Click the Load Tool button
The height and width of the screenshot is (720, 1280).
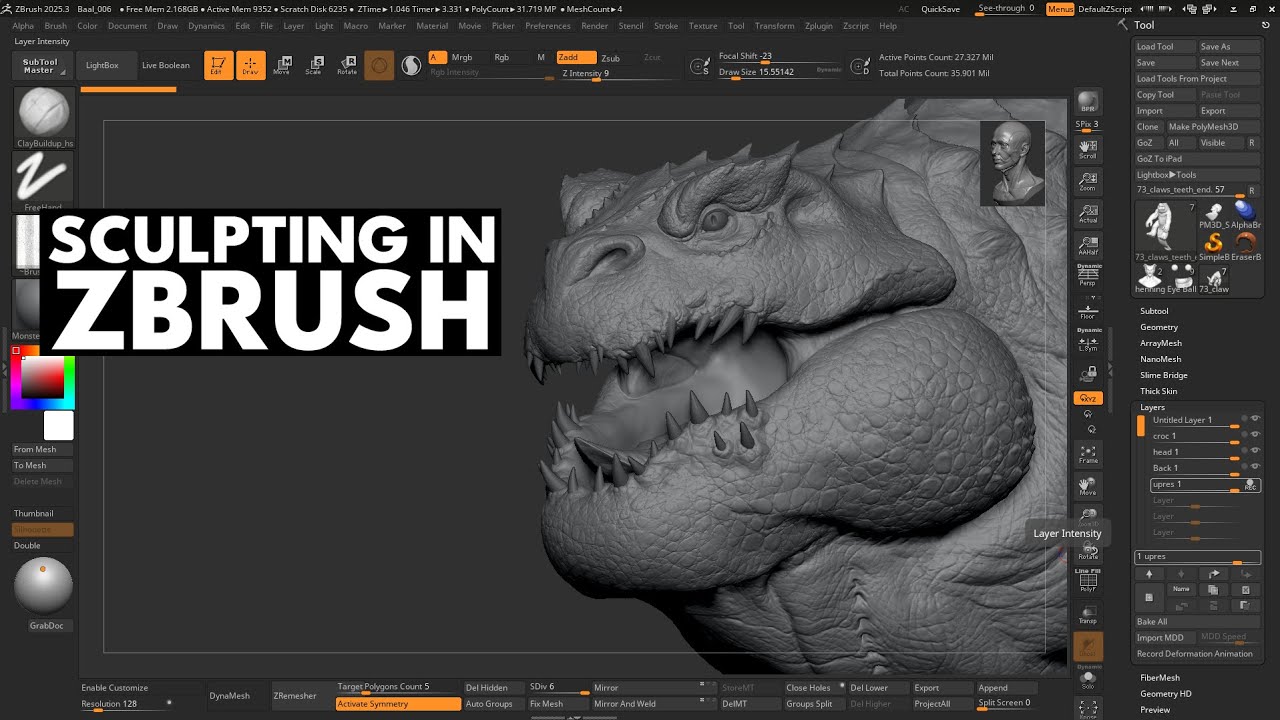tap(1164, 46)
